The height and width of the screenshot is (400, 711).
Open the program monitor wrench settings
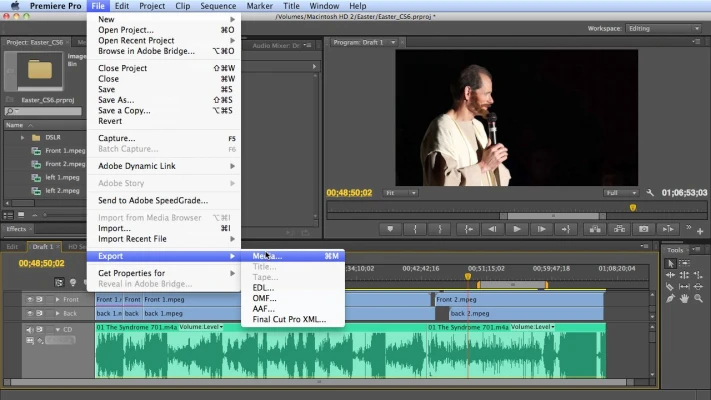650,193
